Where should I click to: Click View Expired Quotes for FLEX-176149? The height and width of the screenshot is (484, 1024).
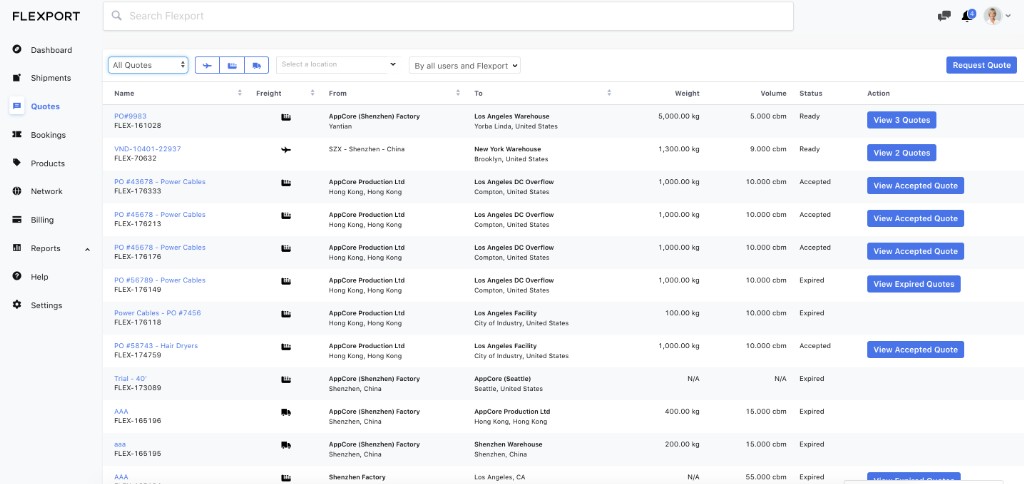pos(914,284)
